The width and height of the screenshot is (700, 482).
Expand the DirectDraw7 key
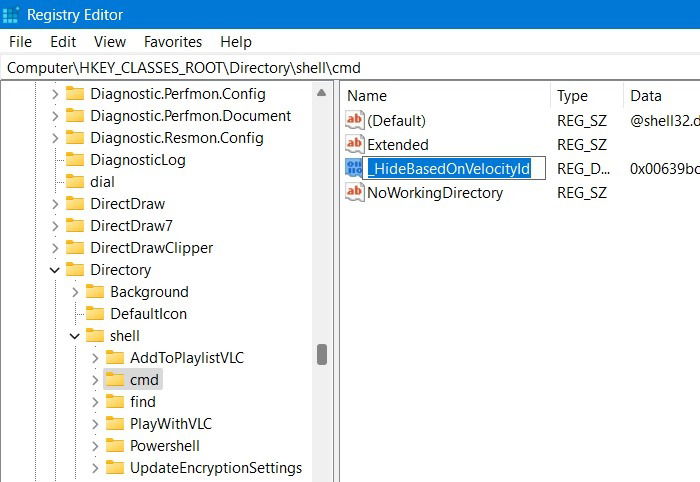[x=55, y=226]
